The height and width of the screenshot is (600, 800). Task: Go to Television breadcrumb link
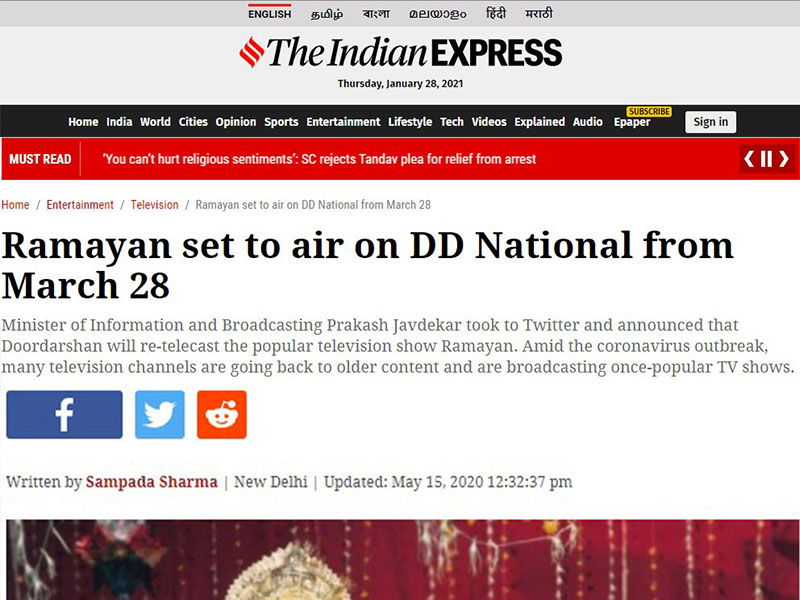tap(155, 205)
